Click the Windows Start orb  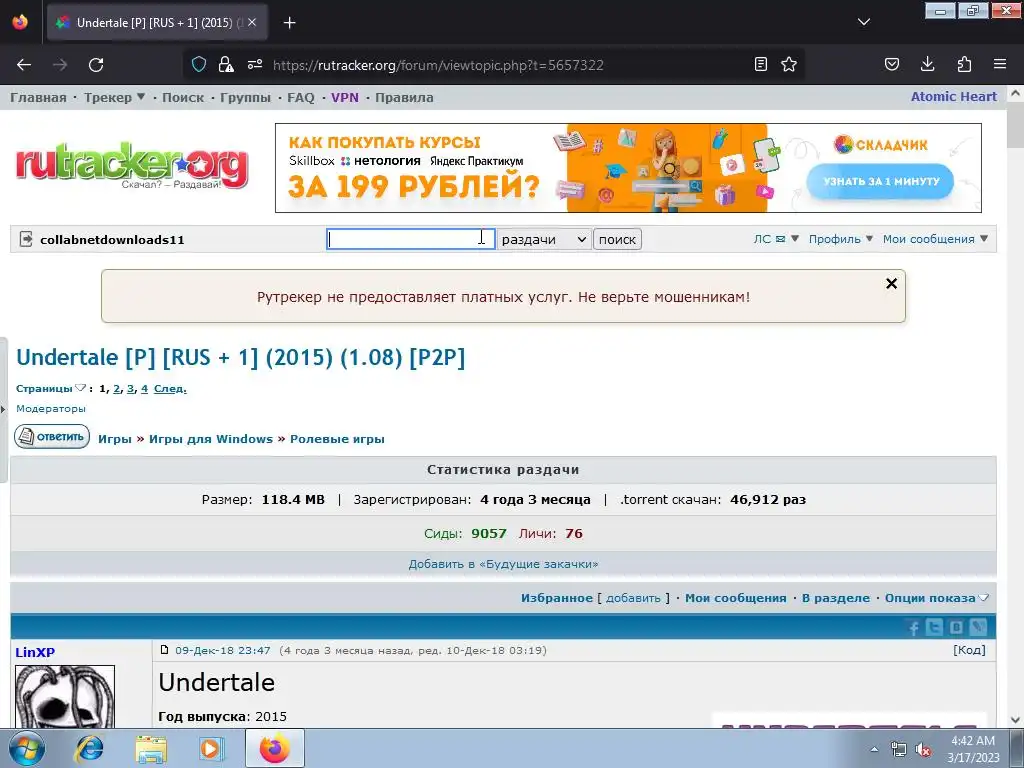[27, 748]
